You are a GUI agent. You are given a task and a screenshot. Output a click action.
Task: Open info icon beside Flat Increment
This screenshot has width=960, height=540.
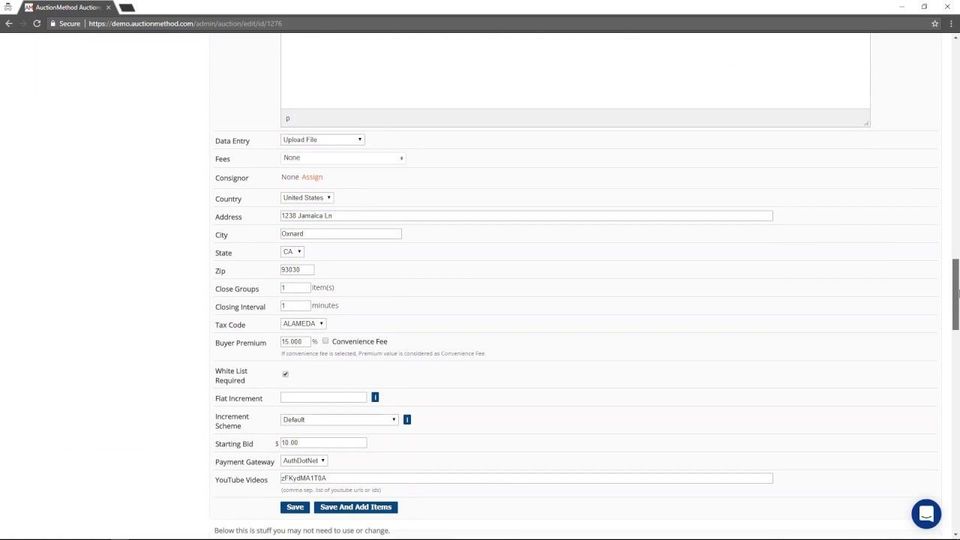click(x=375, y=397)
